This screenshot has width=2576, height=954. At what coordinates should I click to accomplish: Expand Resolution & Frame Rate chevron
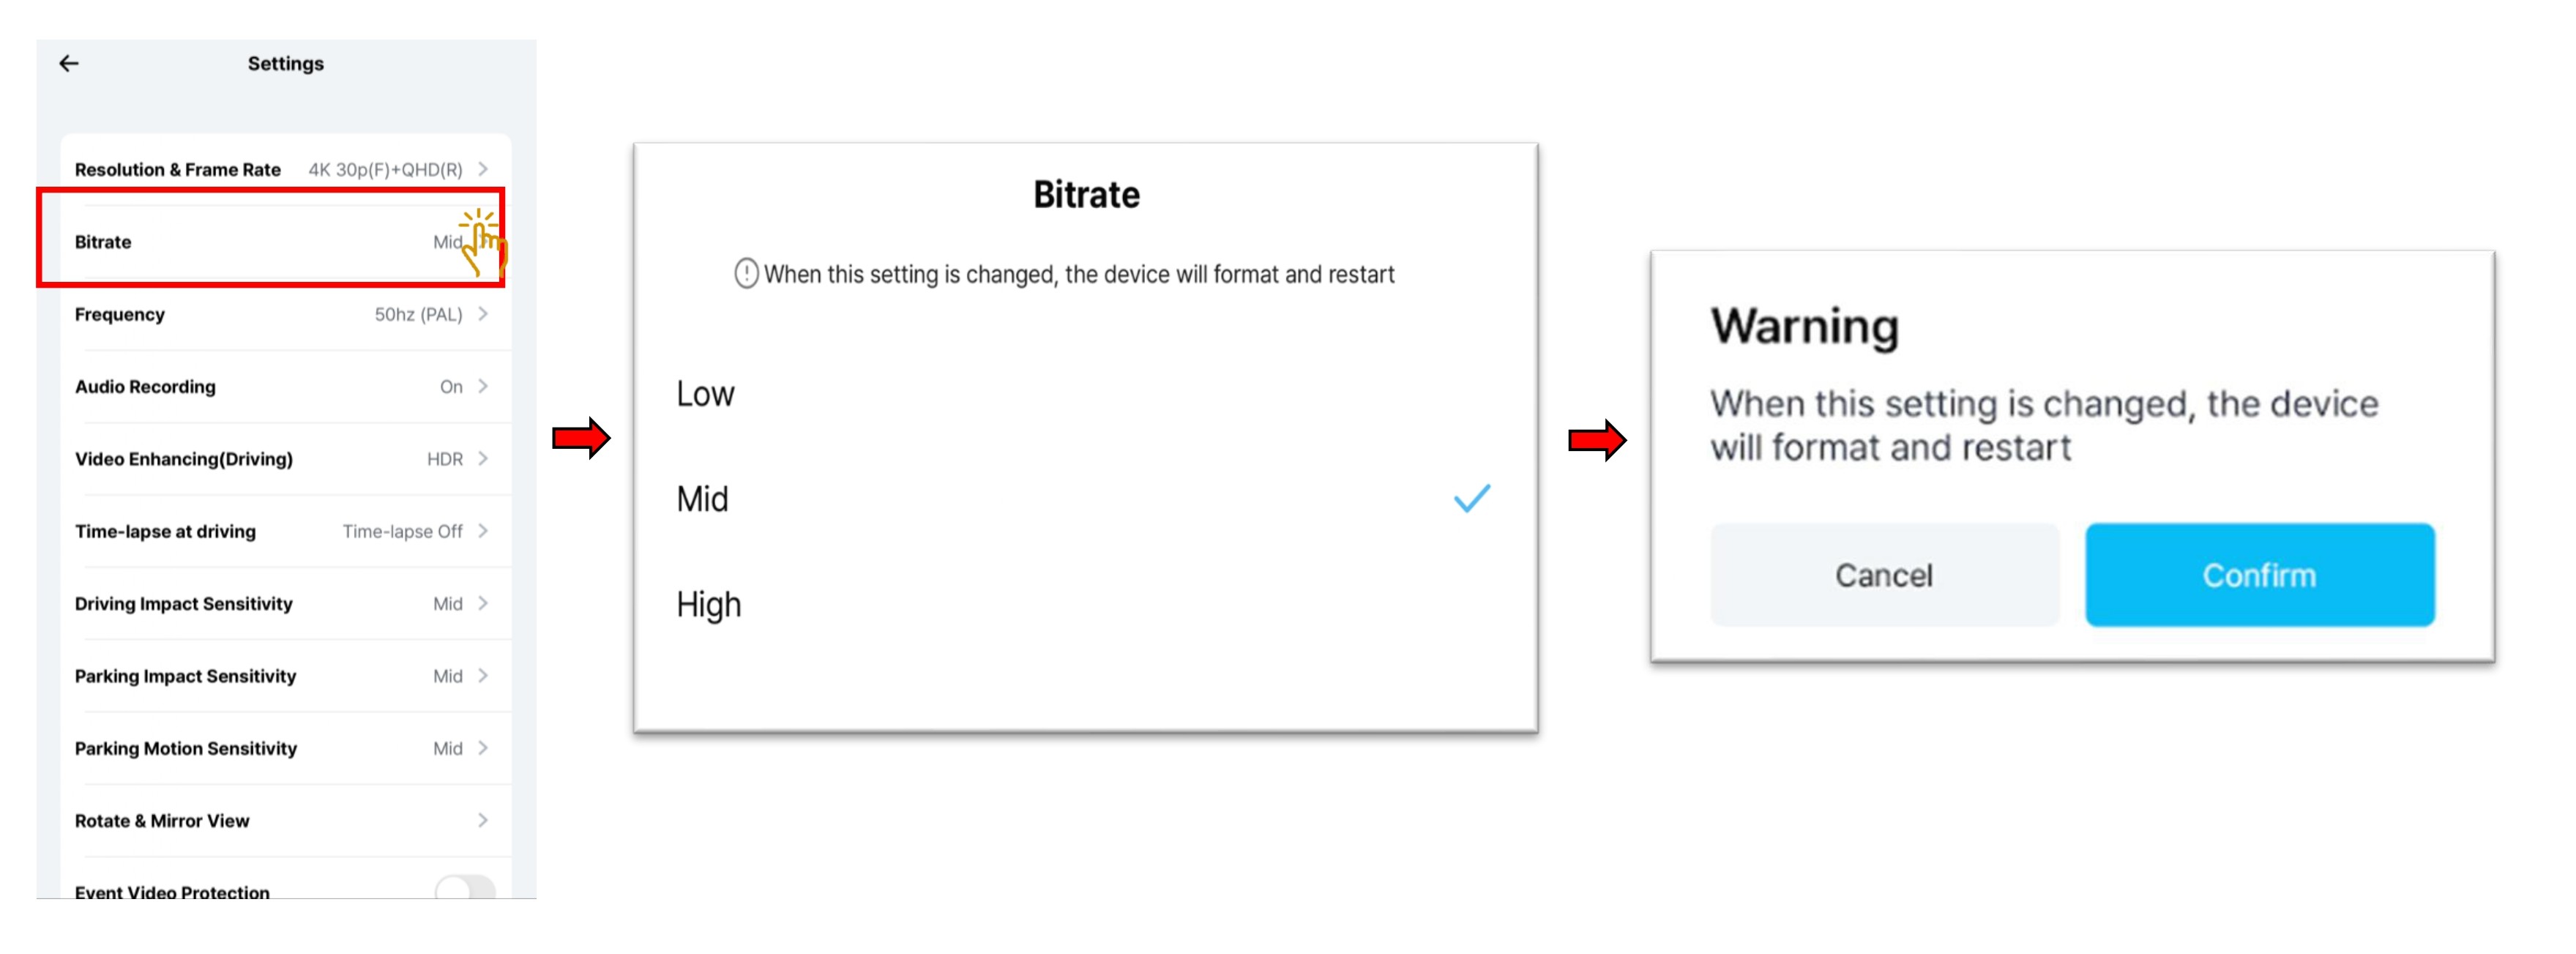(x=483, y=169)
